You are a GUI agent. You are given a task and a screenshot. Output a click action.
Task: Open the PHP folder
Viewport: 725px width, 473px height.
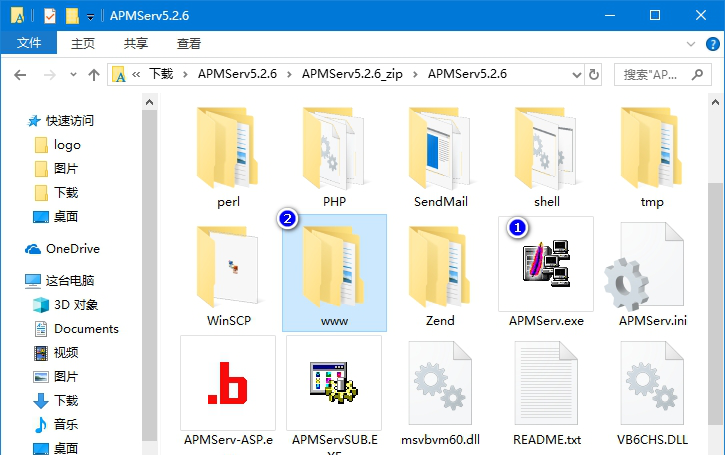(334, 157)
